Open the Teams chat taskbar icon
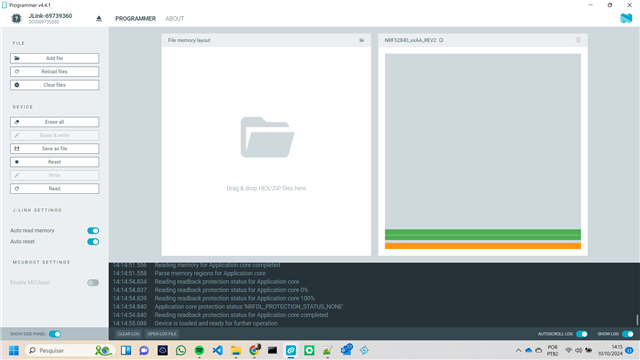 point(144,350)
